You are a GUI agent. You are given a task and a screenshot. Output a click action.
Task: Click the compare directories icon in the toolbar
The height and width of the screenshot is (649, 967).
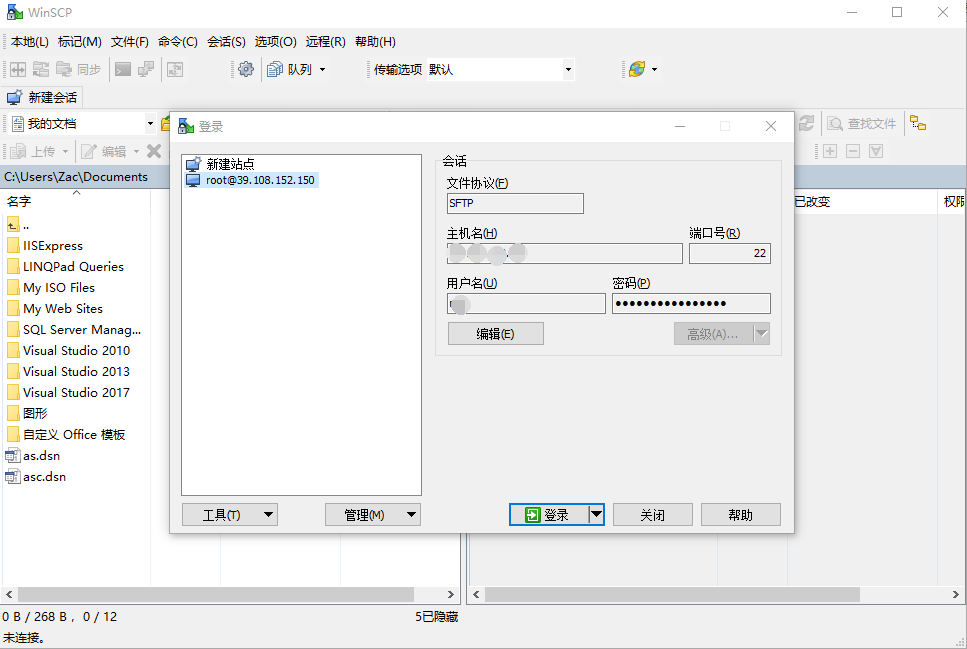pyautogui.click(x=18, y=69)
